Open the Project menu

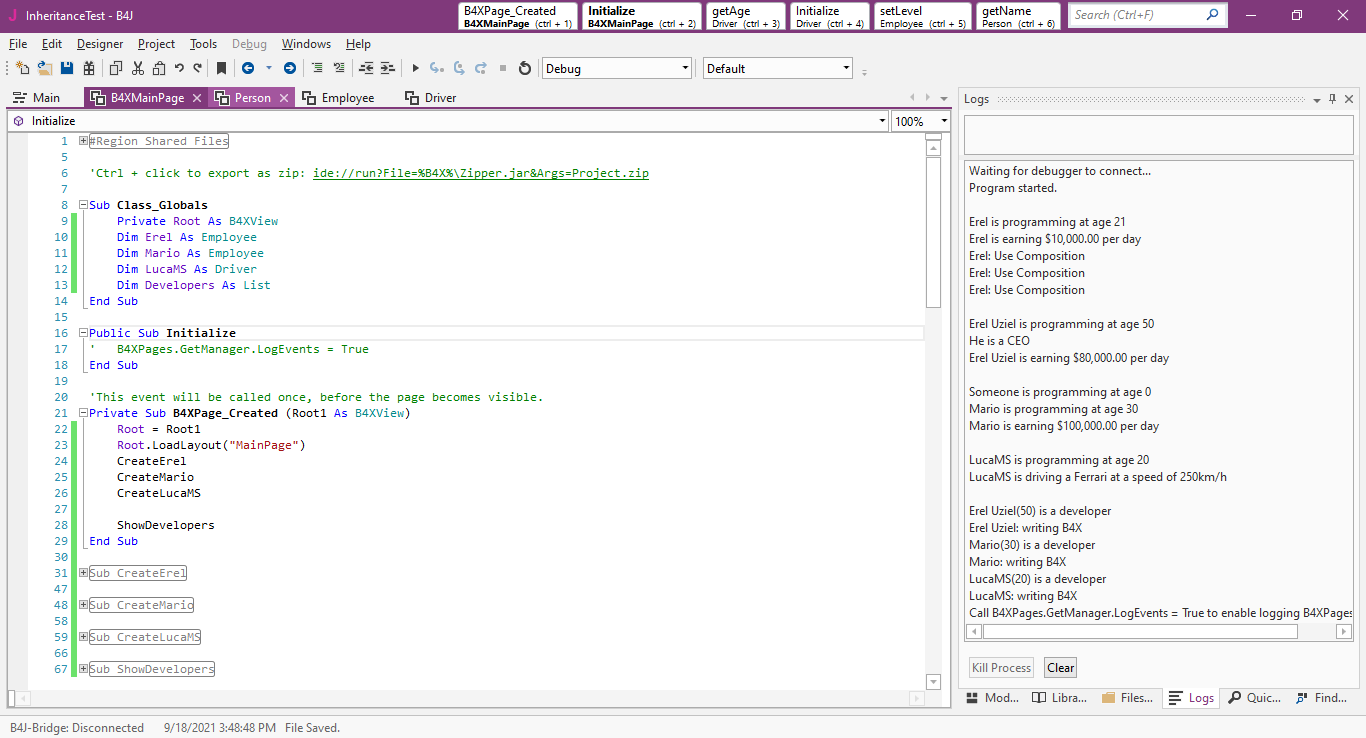156,44
